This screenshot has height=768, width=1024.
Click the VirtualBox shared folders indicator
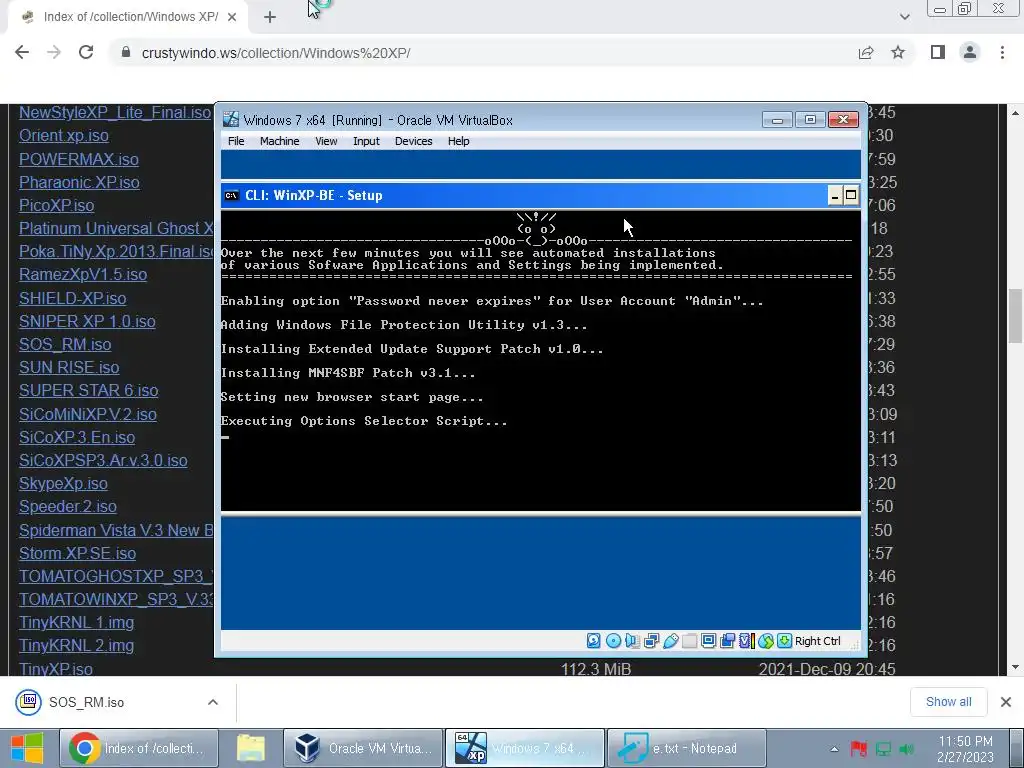689,641
